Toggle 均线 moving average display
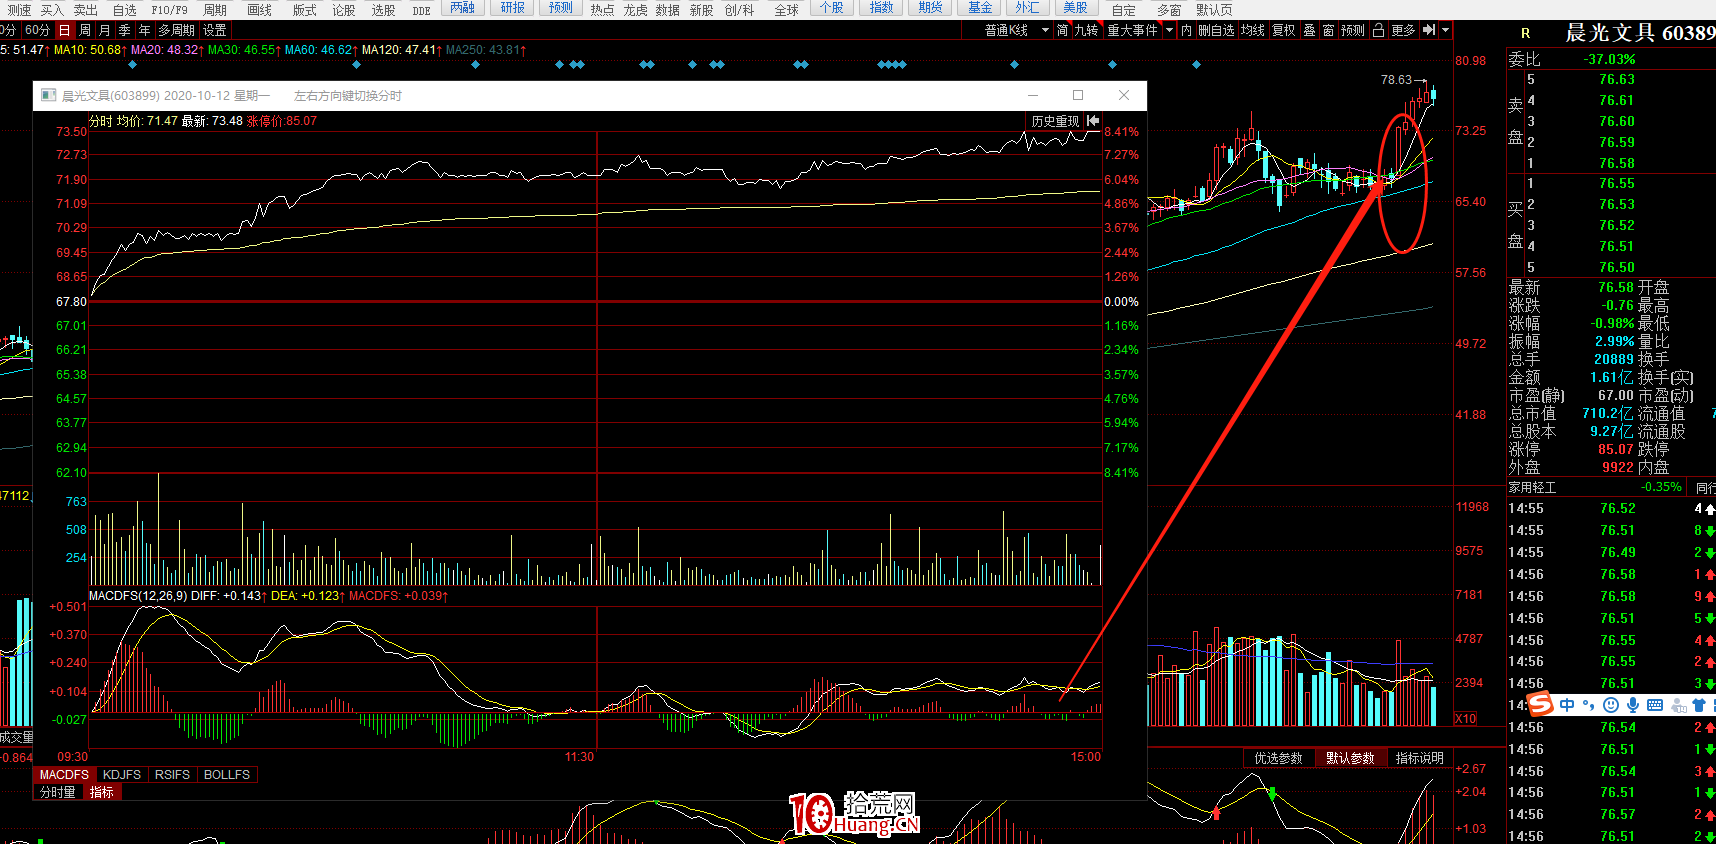This screenshot has height=844, width=1716. (1253, 30)
